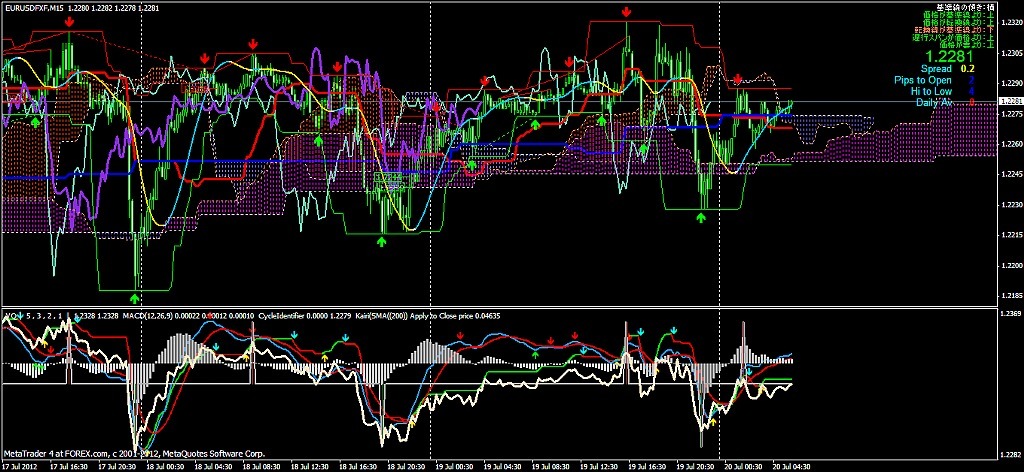Click the green up arrow at the lowest chart low
This screenshot has width=1024, height=472.
pos(135,297)
